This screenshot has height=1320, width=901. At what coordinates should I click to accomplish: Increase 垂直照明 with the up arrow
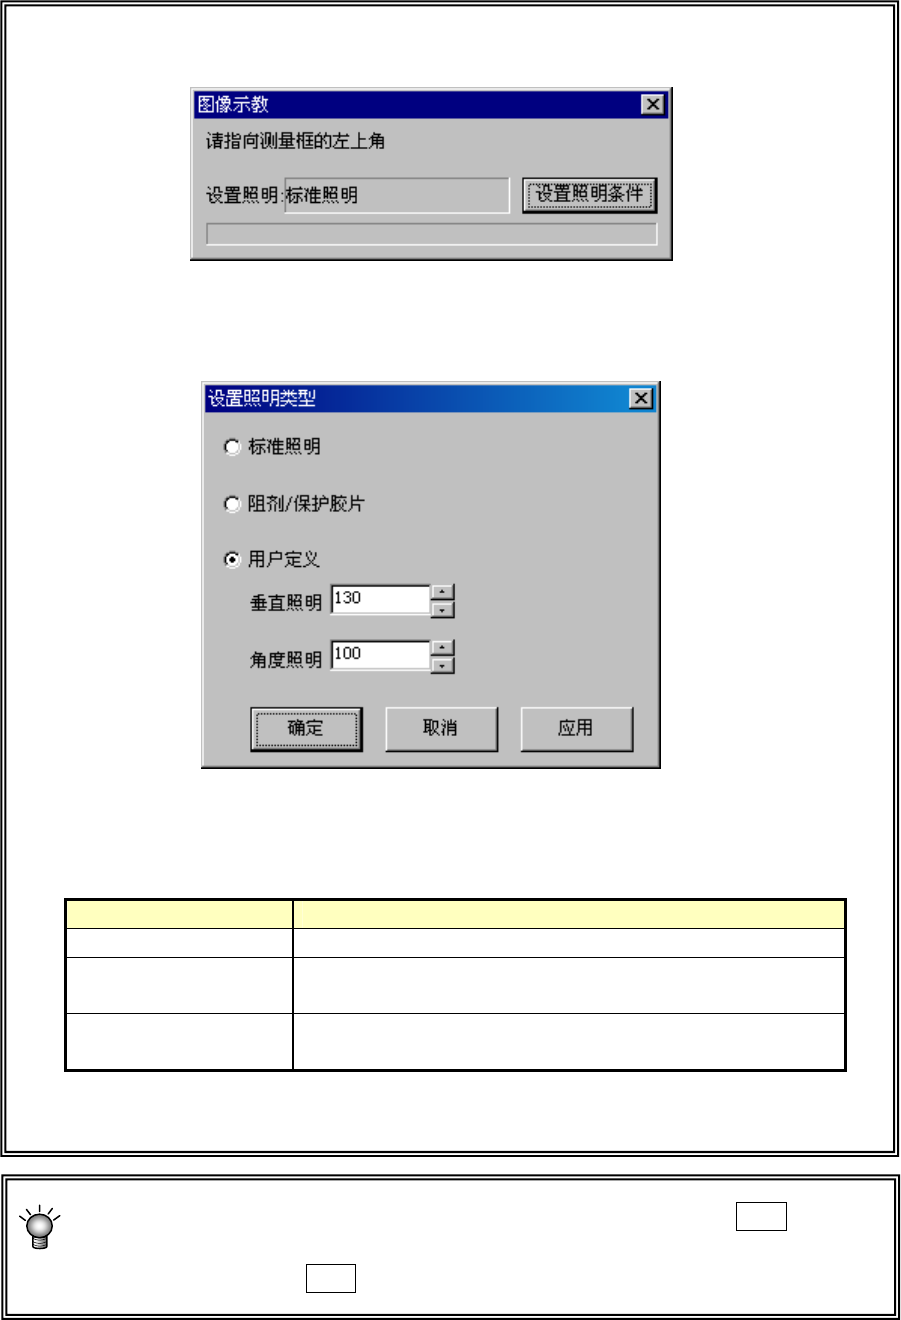click(443, 592)
